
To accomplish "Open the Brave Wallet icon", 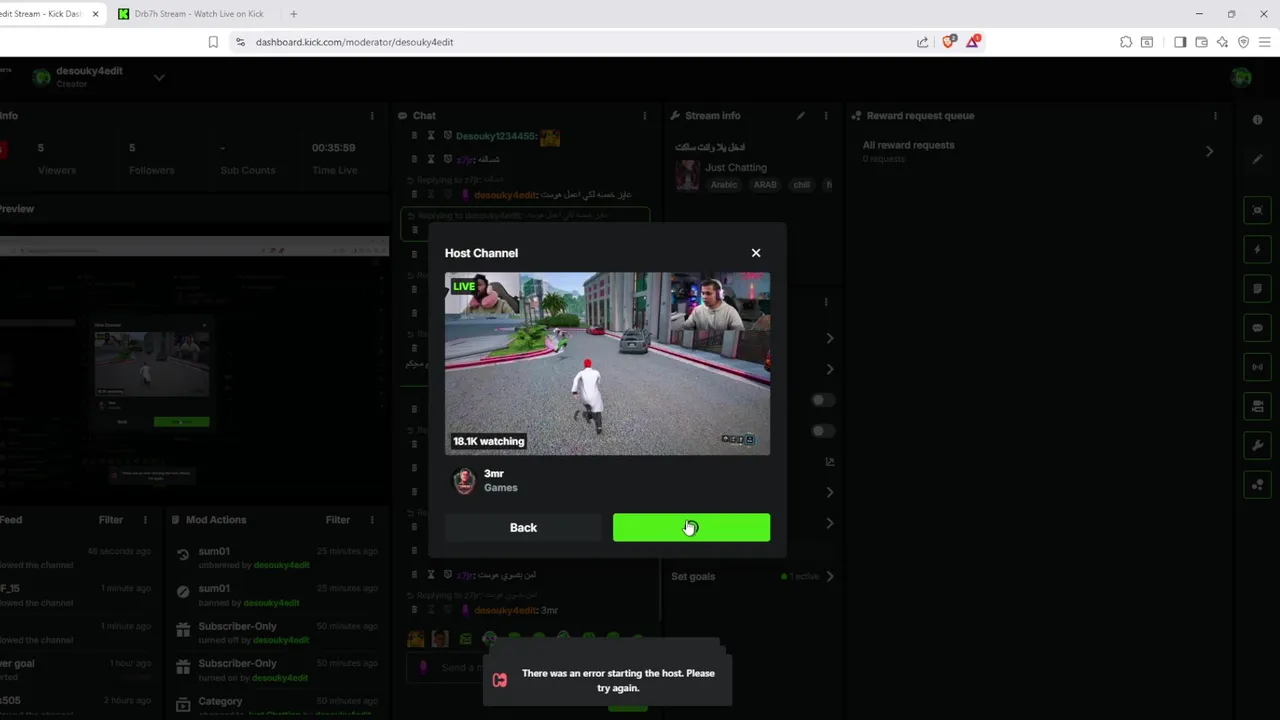I will tap(1201, 42).
